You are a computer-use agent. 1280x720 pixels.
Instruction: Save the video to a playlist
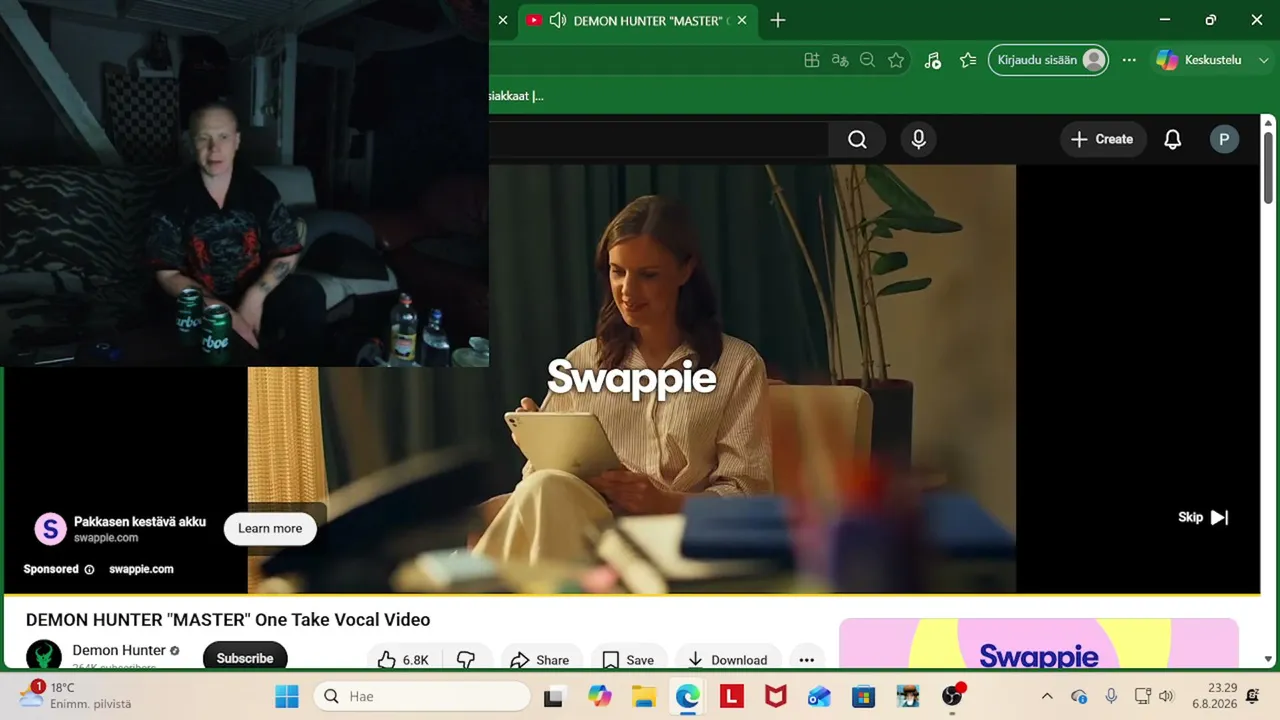coord(628,660)
